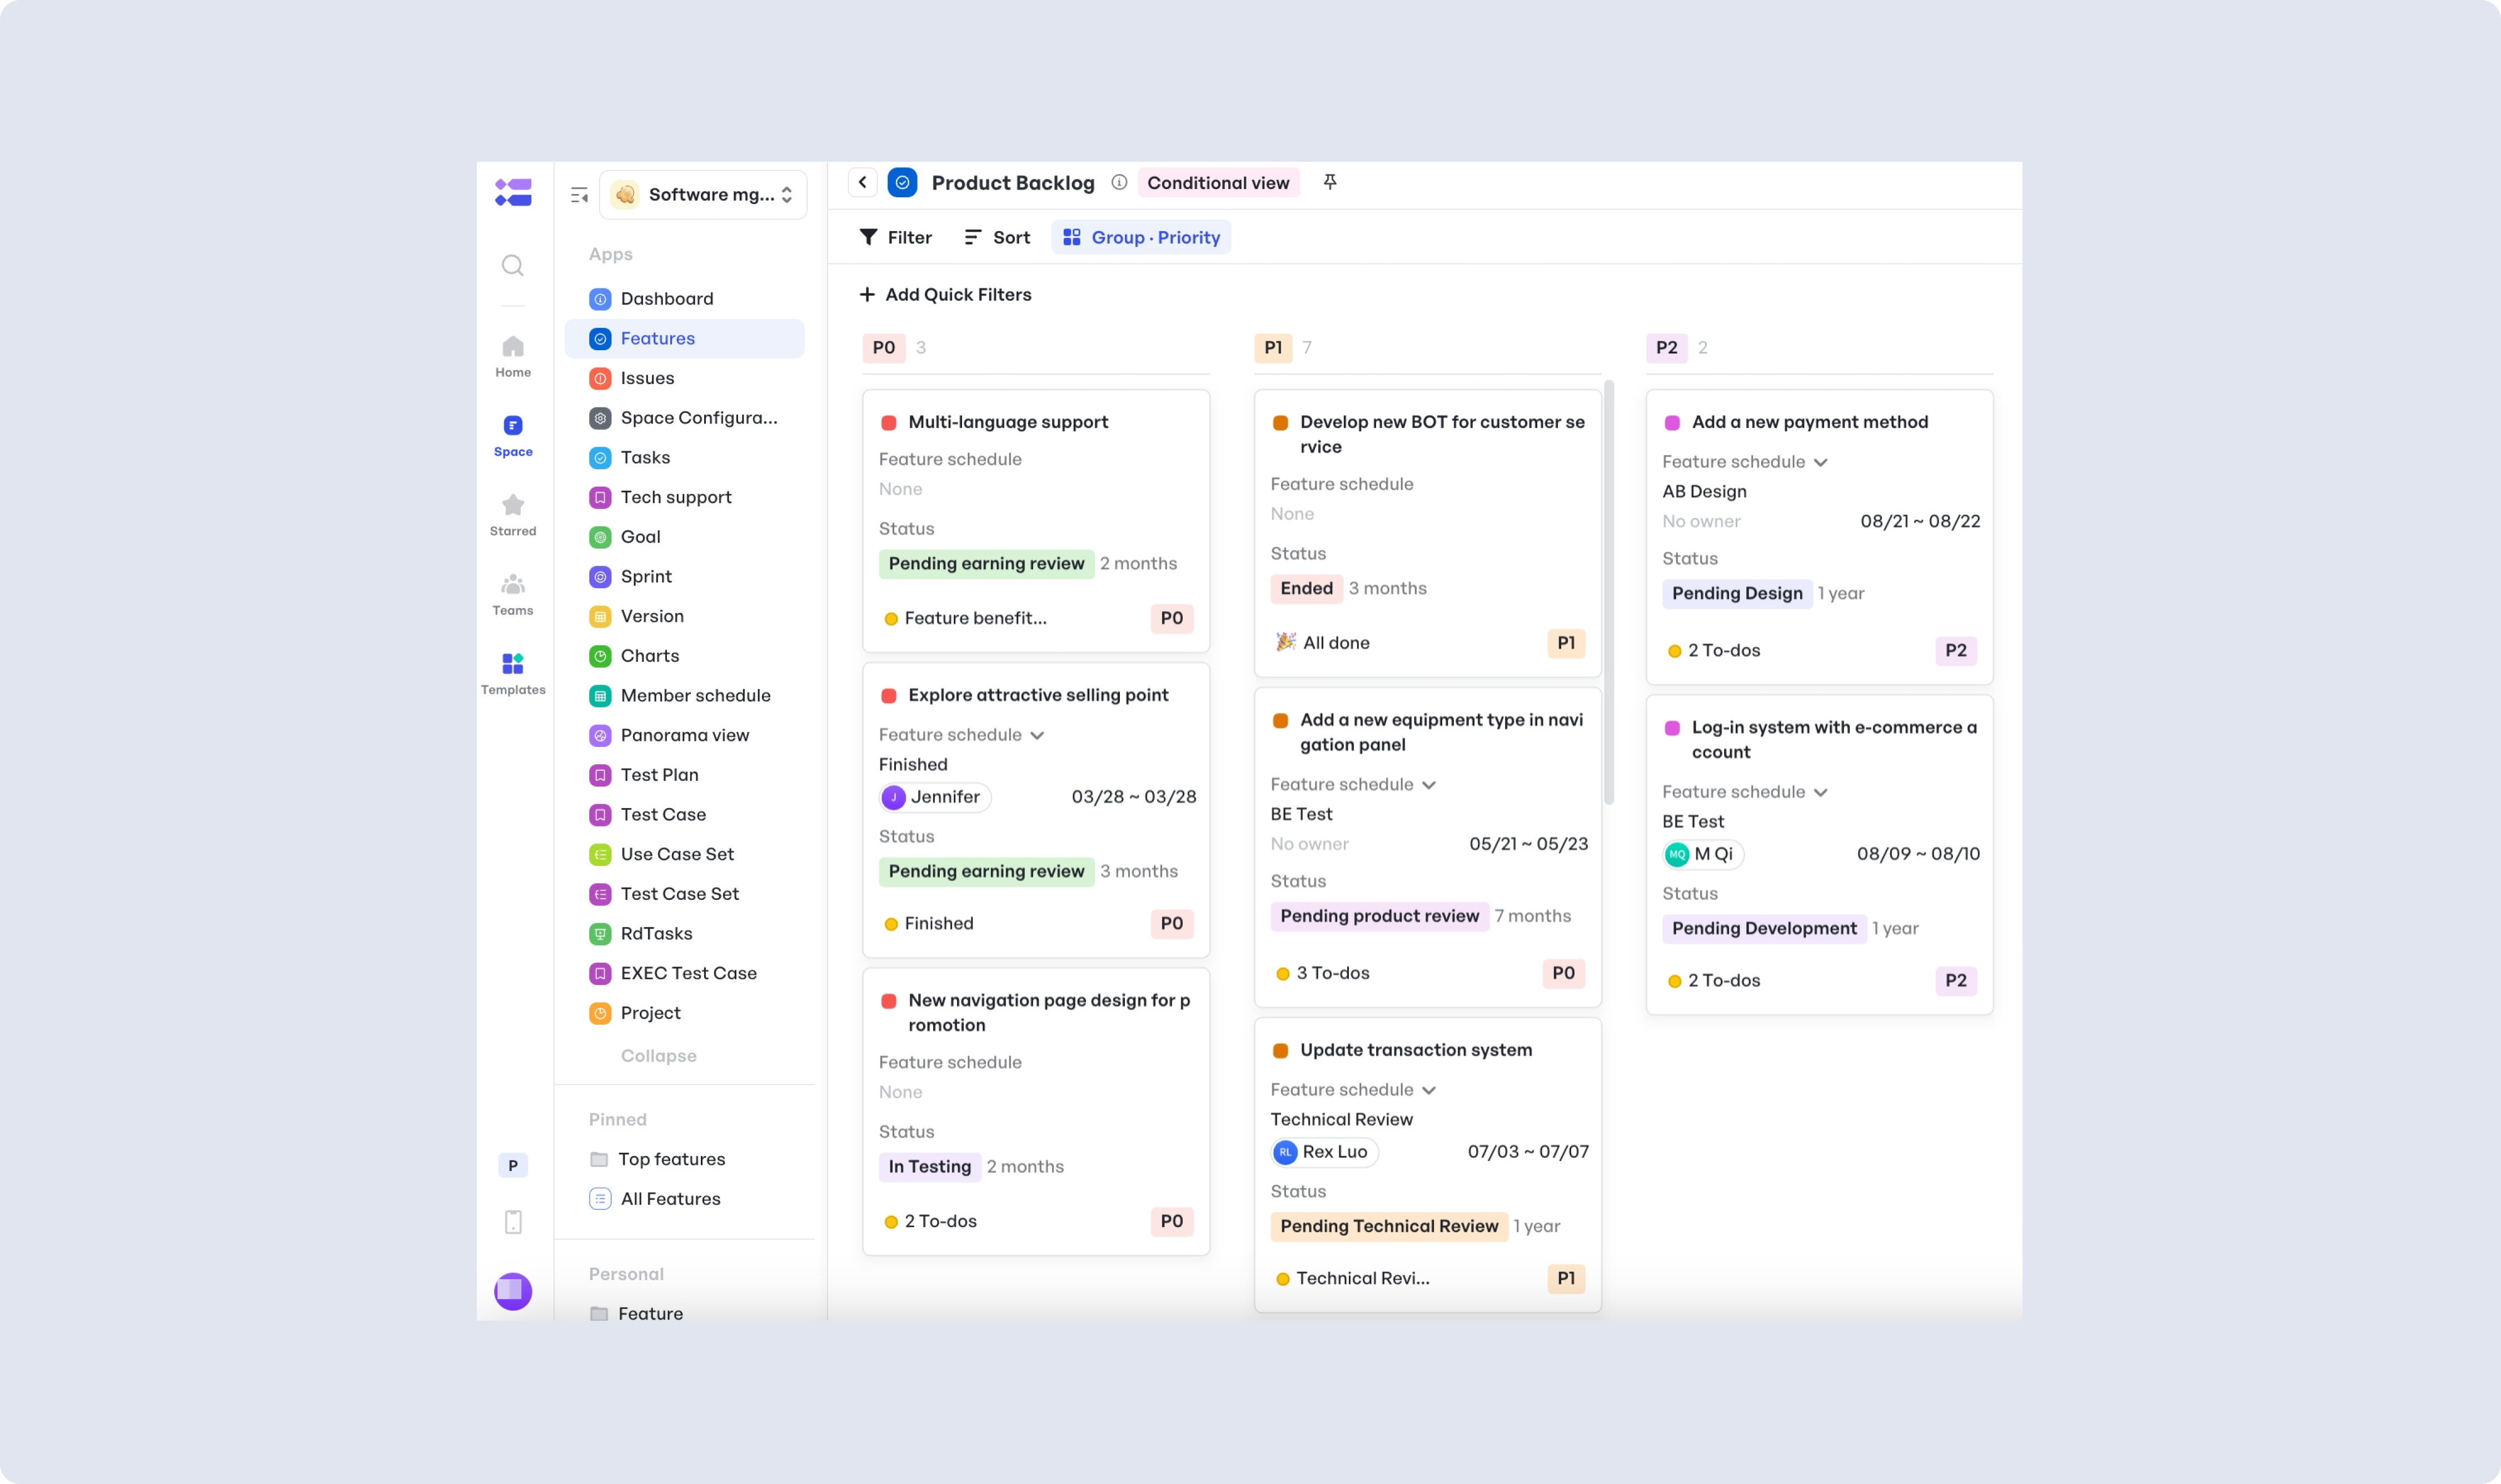Open the Group · Priority grouping dropdown

click(1141, 237)
